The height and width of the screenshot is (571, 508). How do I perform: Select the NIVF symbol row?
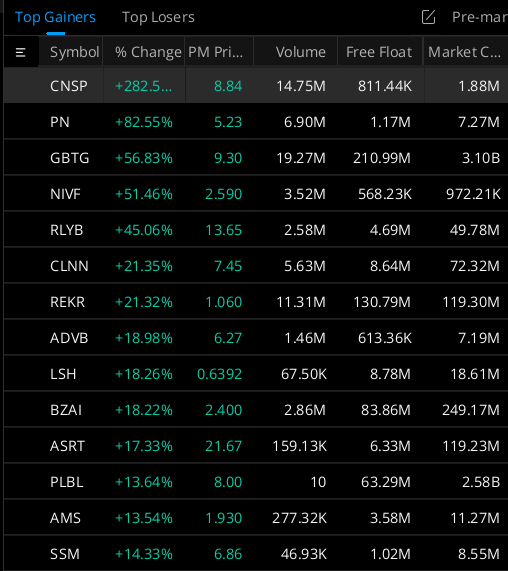point(256,194)
